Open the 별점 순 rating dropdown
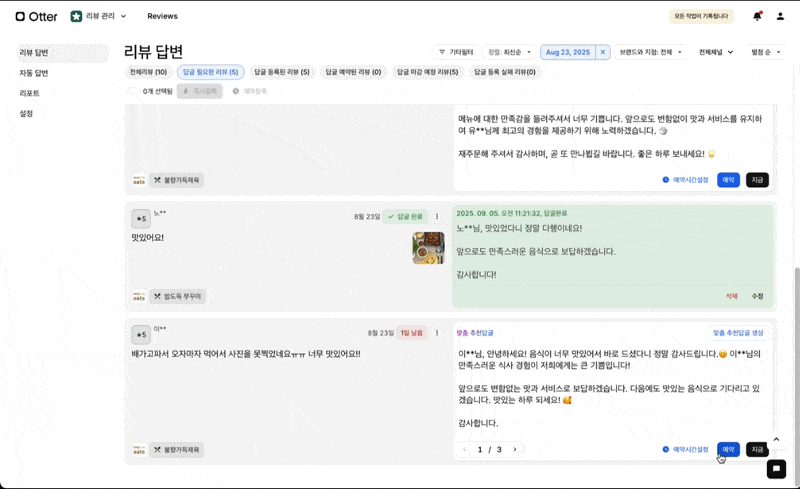Image resolution: width=800 pixels, height=489 pixels. click(x=765, y=52)
